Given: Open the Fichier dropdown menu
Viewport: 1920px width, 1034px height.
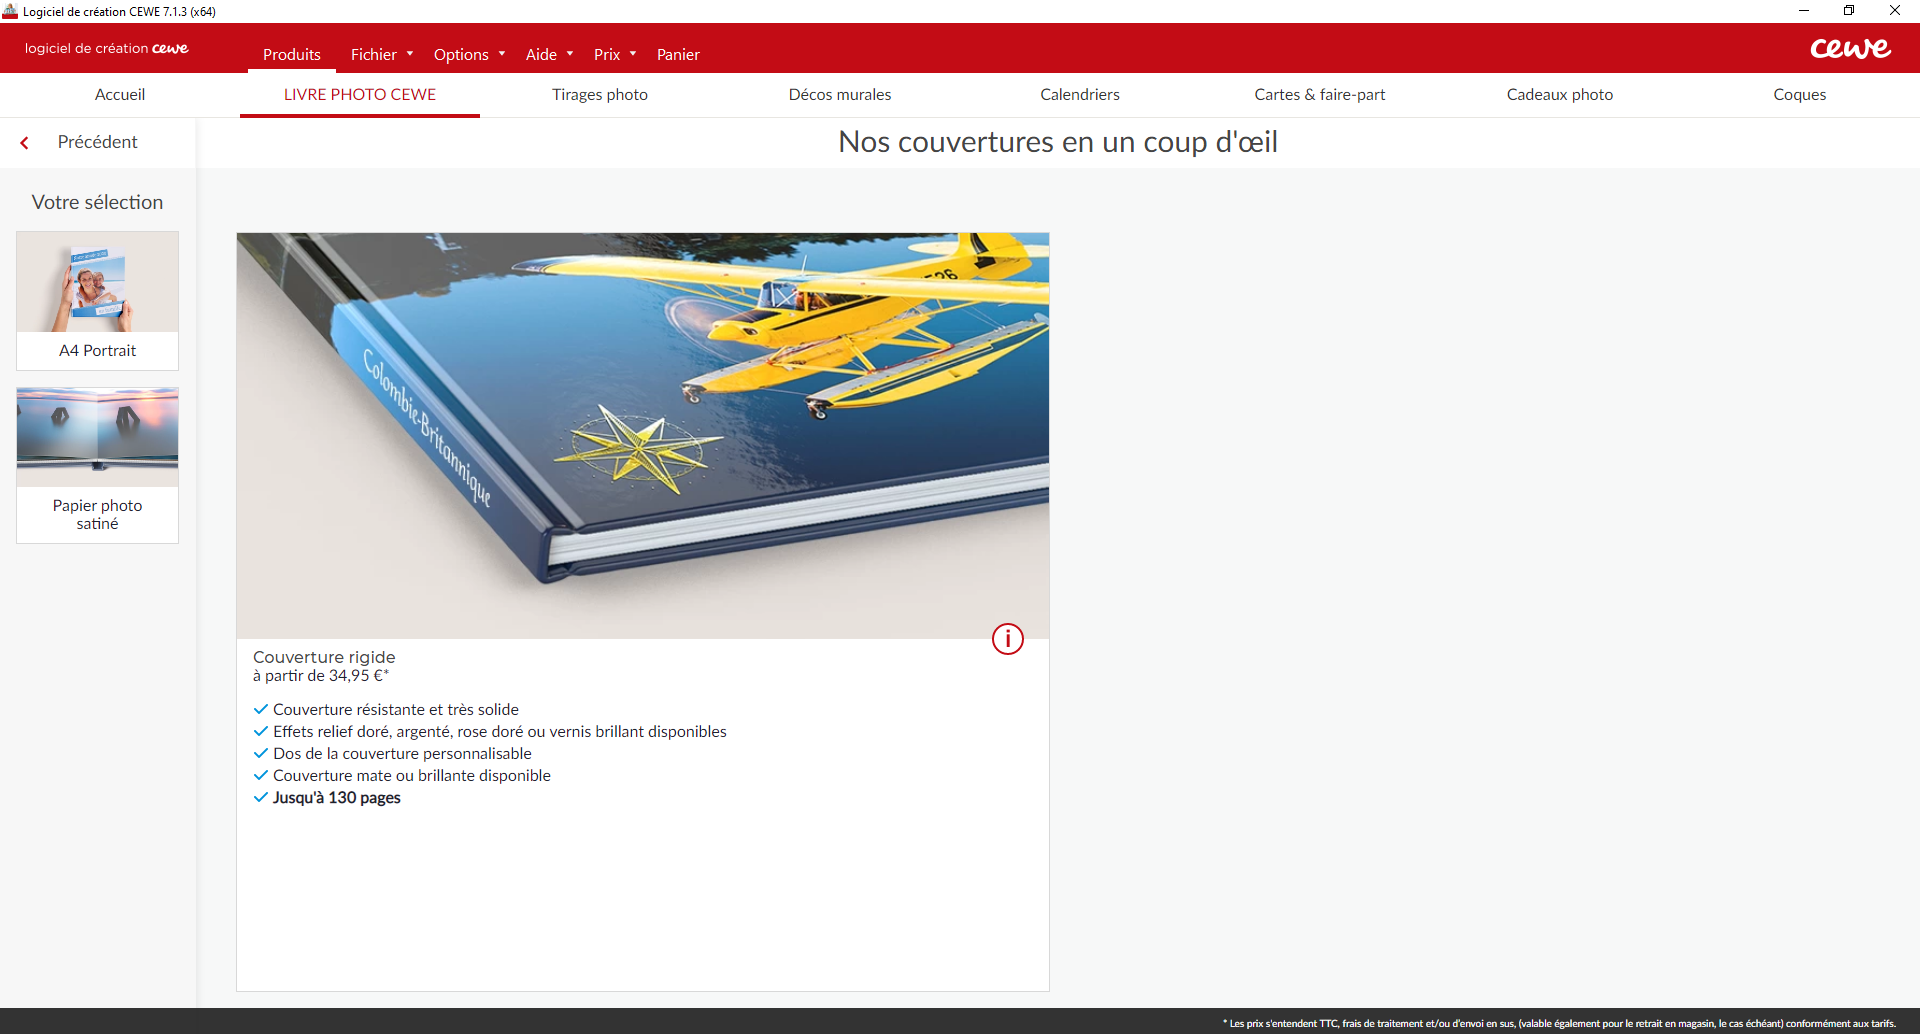Looking at the screenshot, I should click(x=381, y=54).
